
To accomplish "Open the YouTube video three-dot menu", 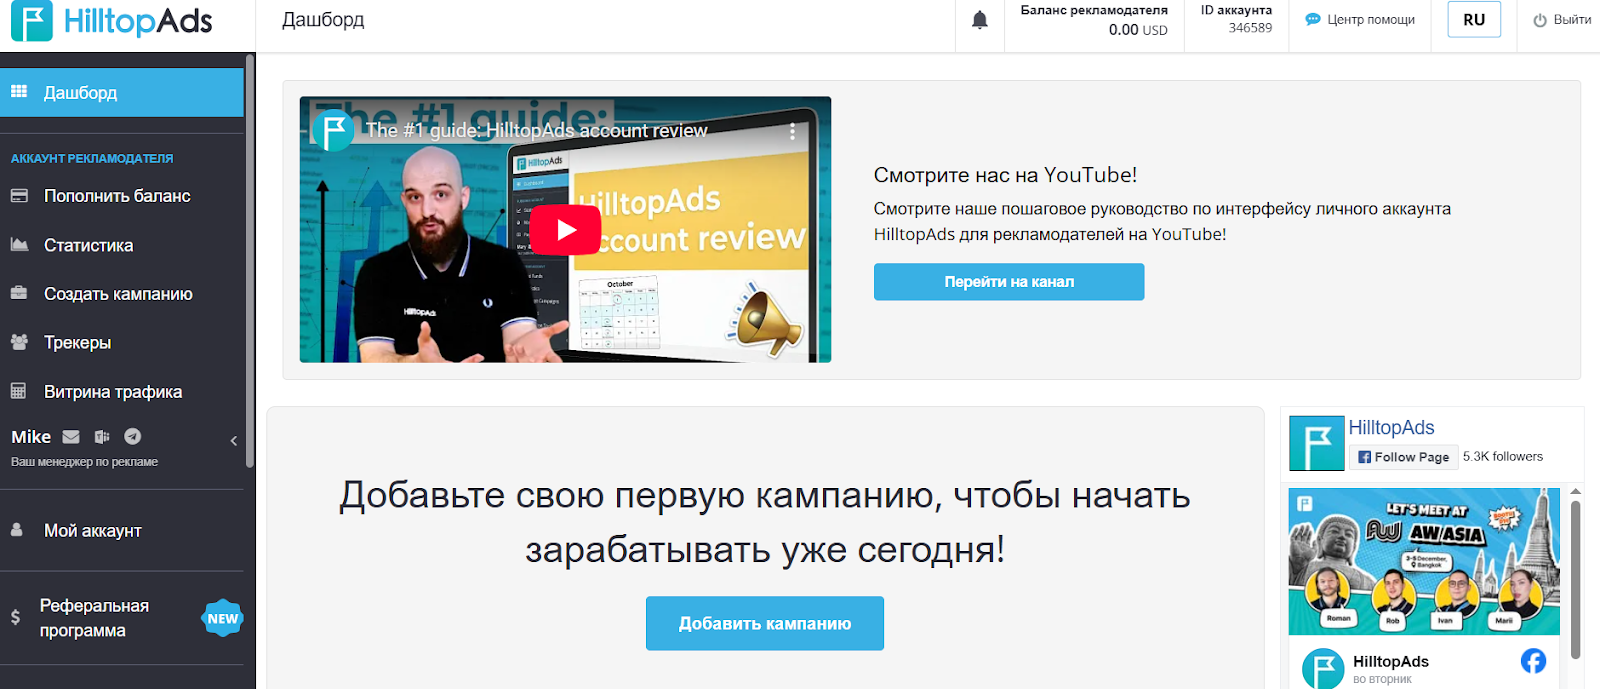I will pos(793,131).
